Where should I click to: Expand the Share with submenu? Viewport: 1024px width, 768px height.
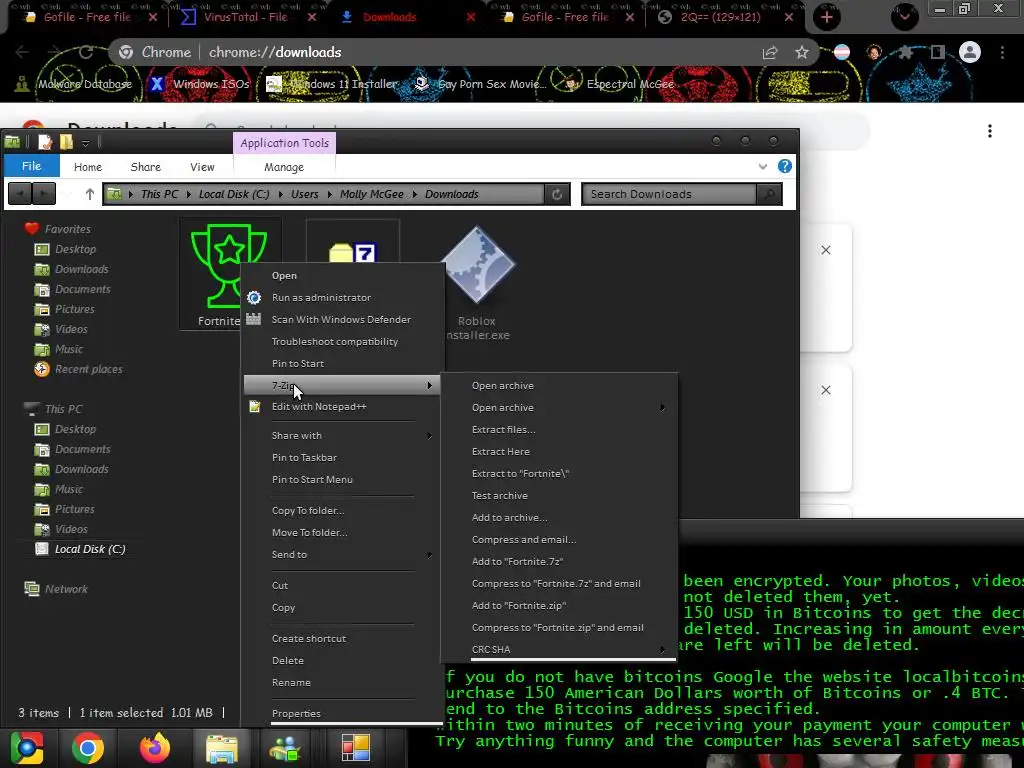point(343,436)
